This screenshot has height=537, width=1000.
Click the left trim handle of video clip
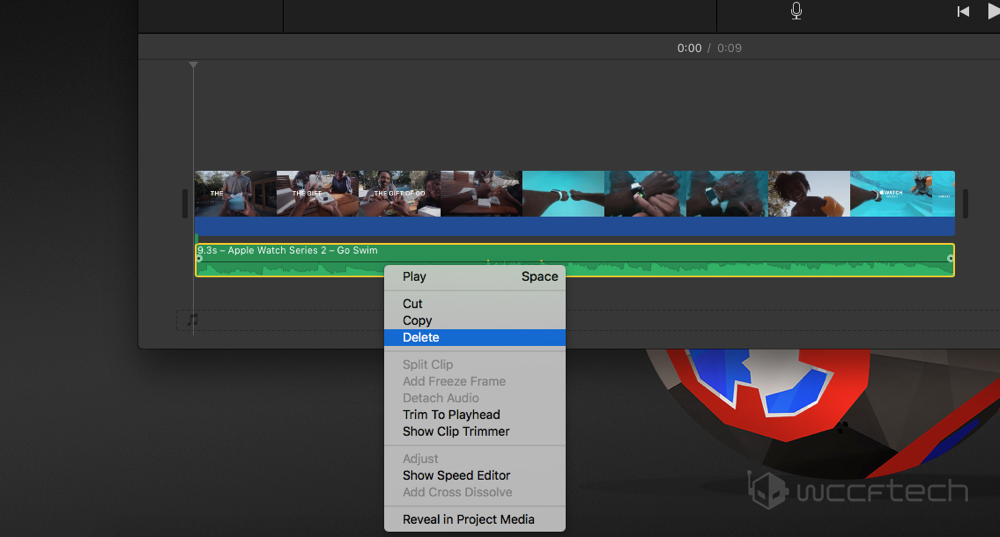tap(185, 203)
